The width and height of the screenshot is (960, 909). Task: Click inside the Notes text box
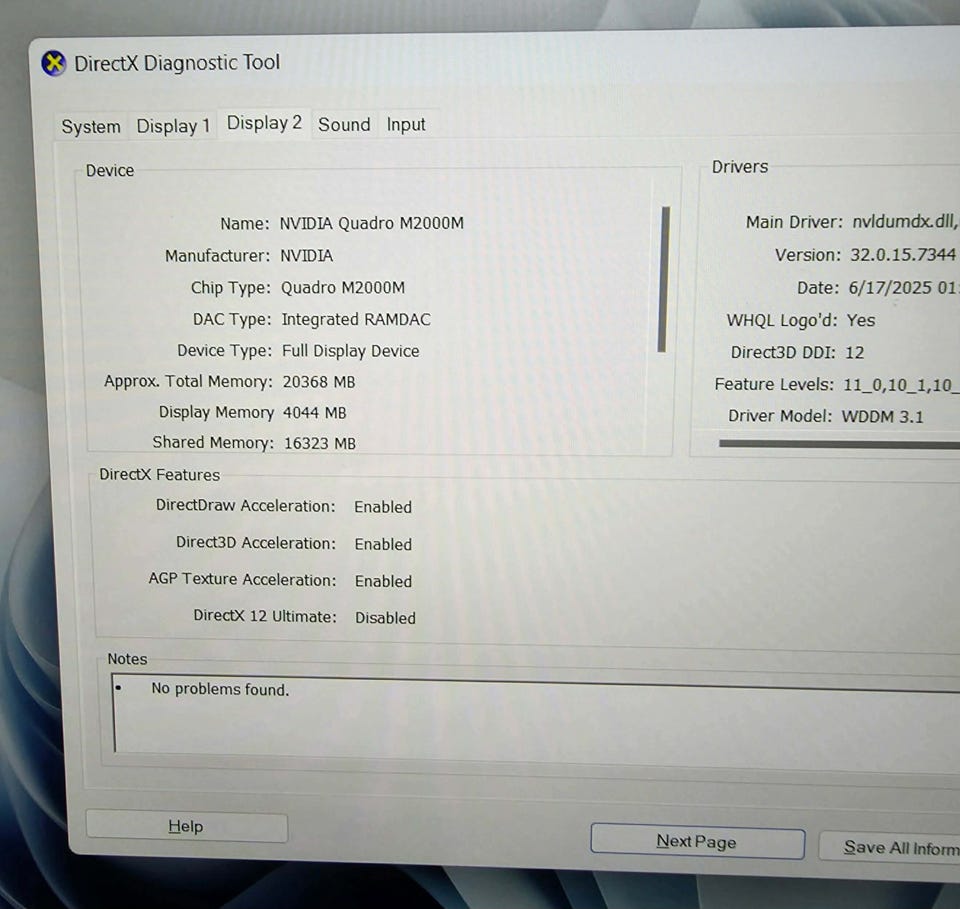(536, 715)
